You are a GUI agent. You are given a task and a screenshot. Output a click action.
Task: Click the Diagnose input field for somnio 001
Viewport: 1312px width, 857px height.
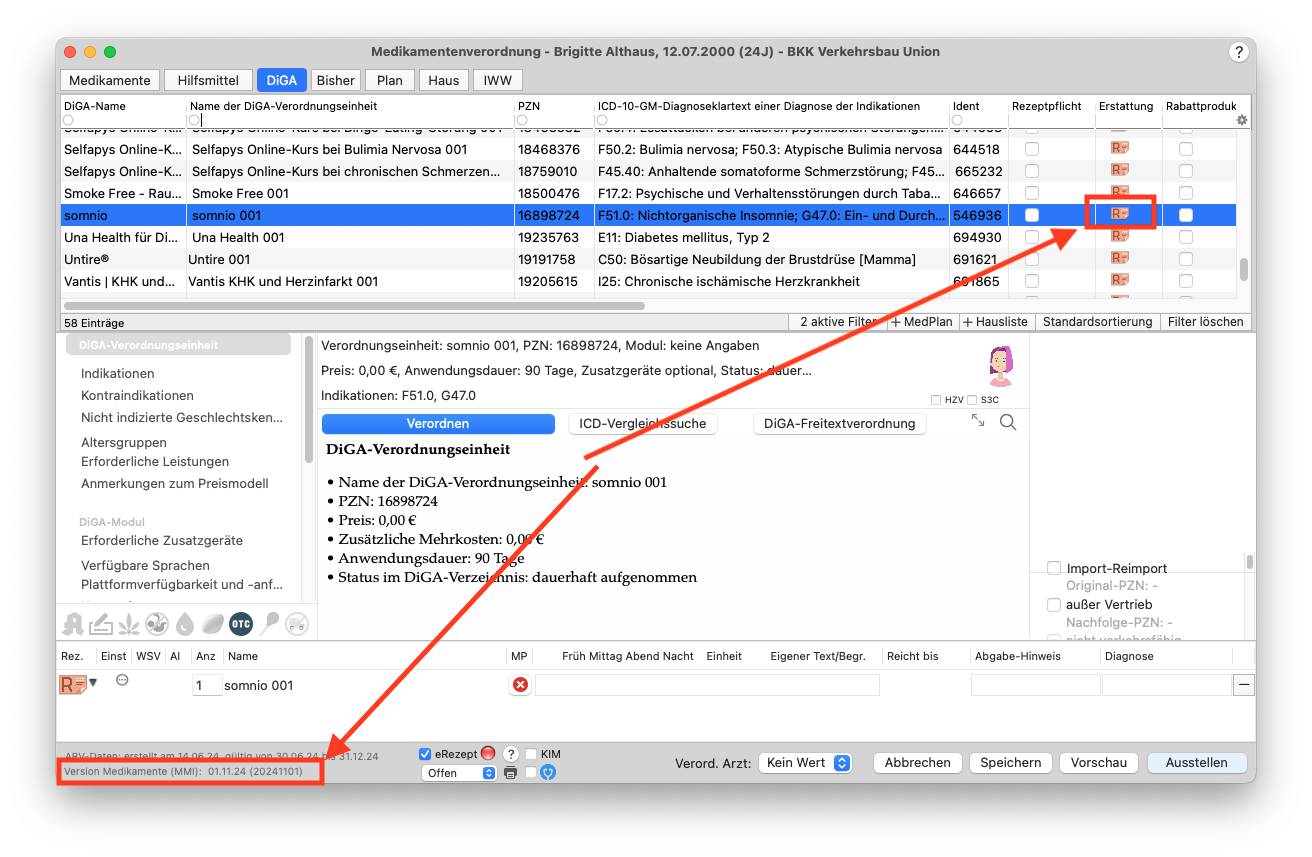pos(1166,685)
